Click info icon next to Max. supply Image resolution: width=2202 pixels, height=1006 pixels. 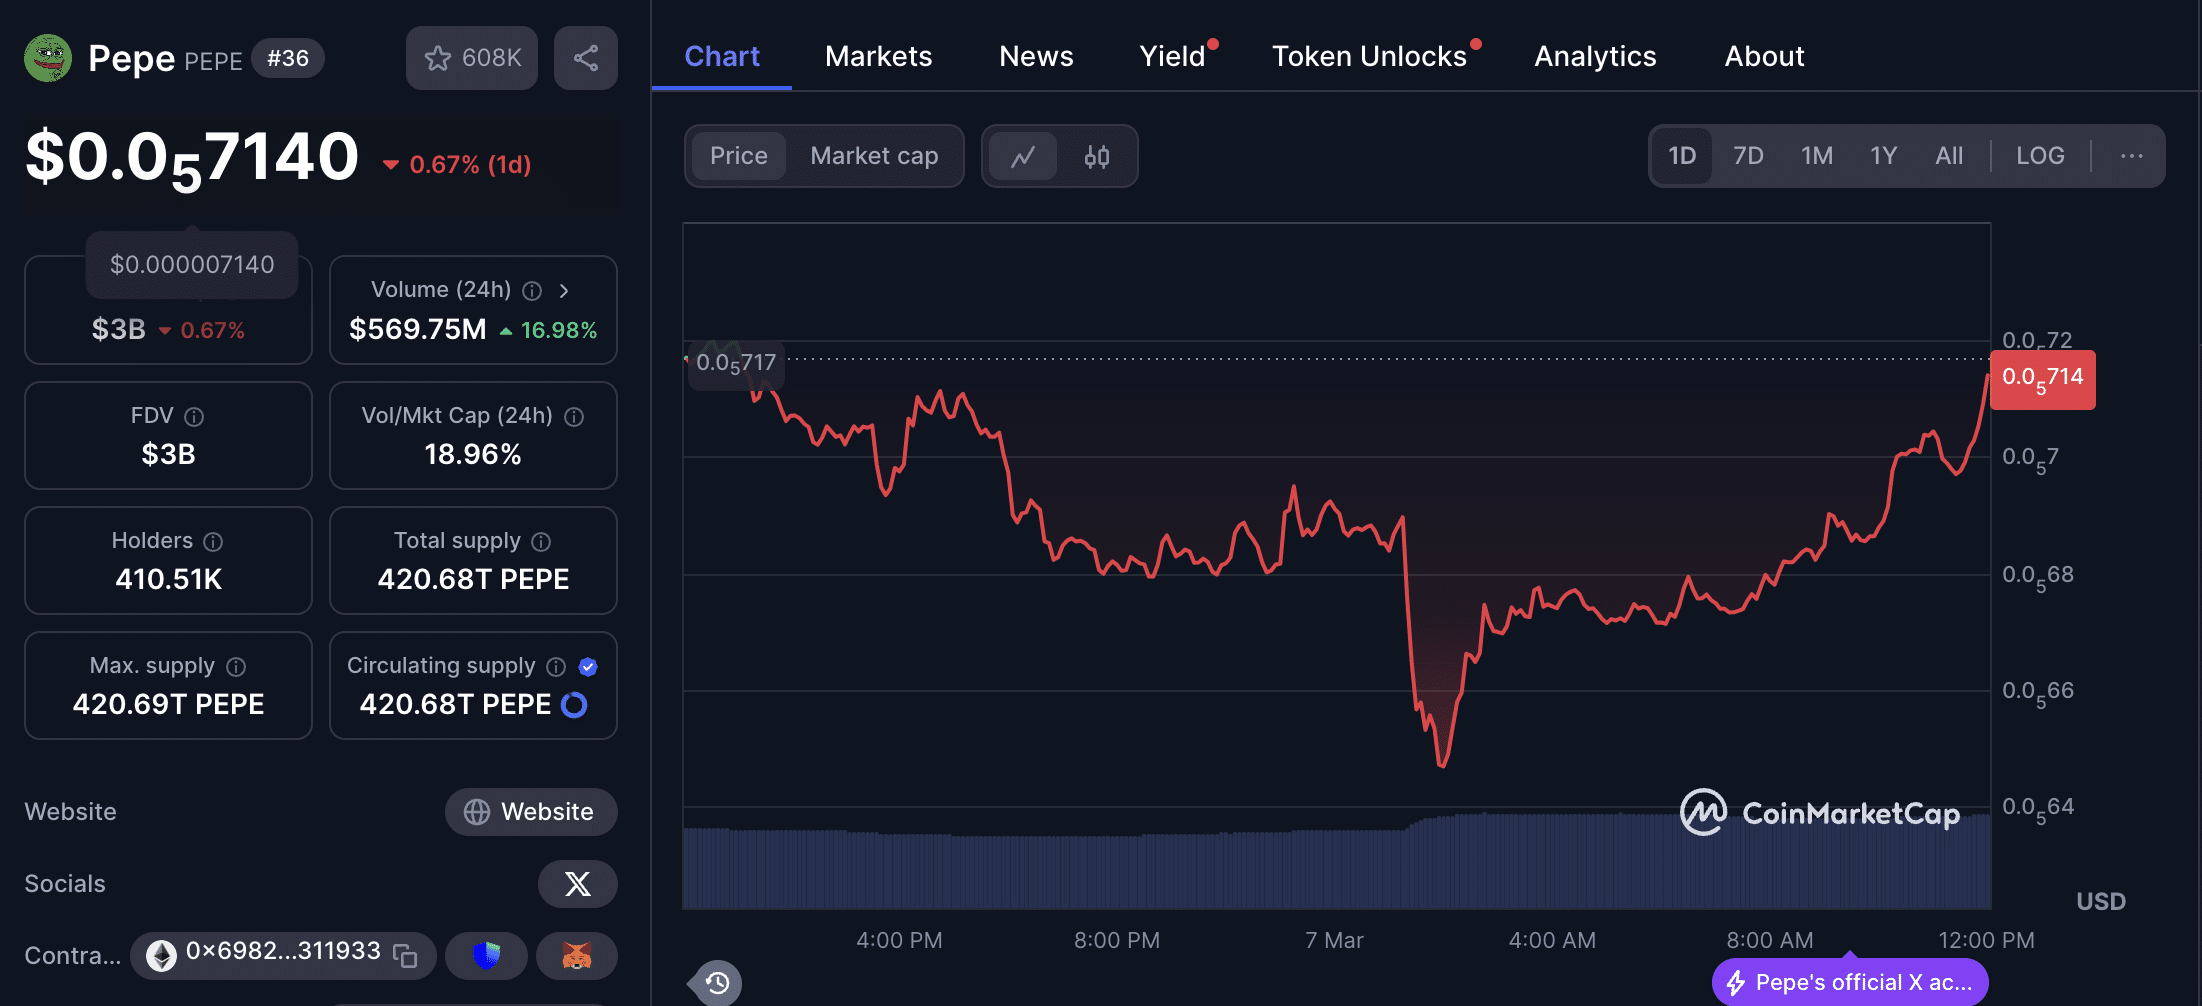[236, 666]
